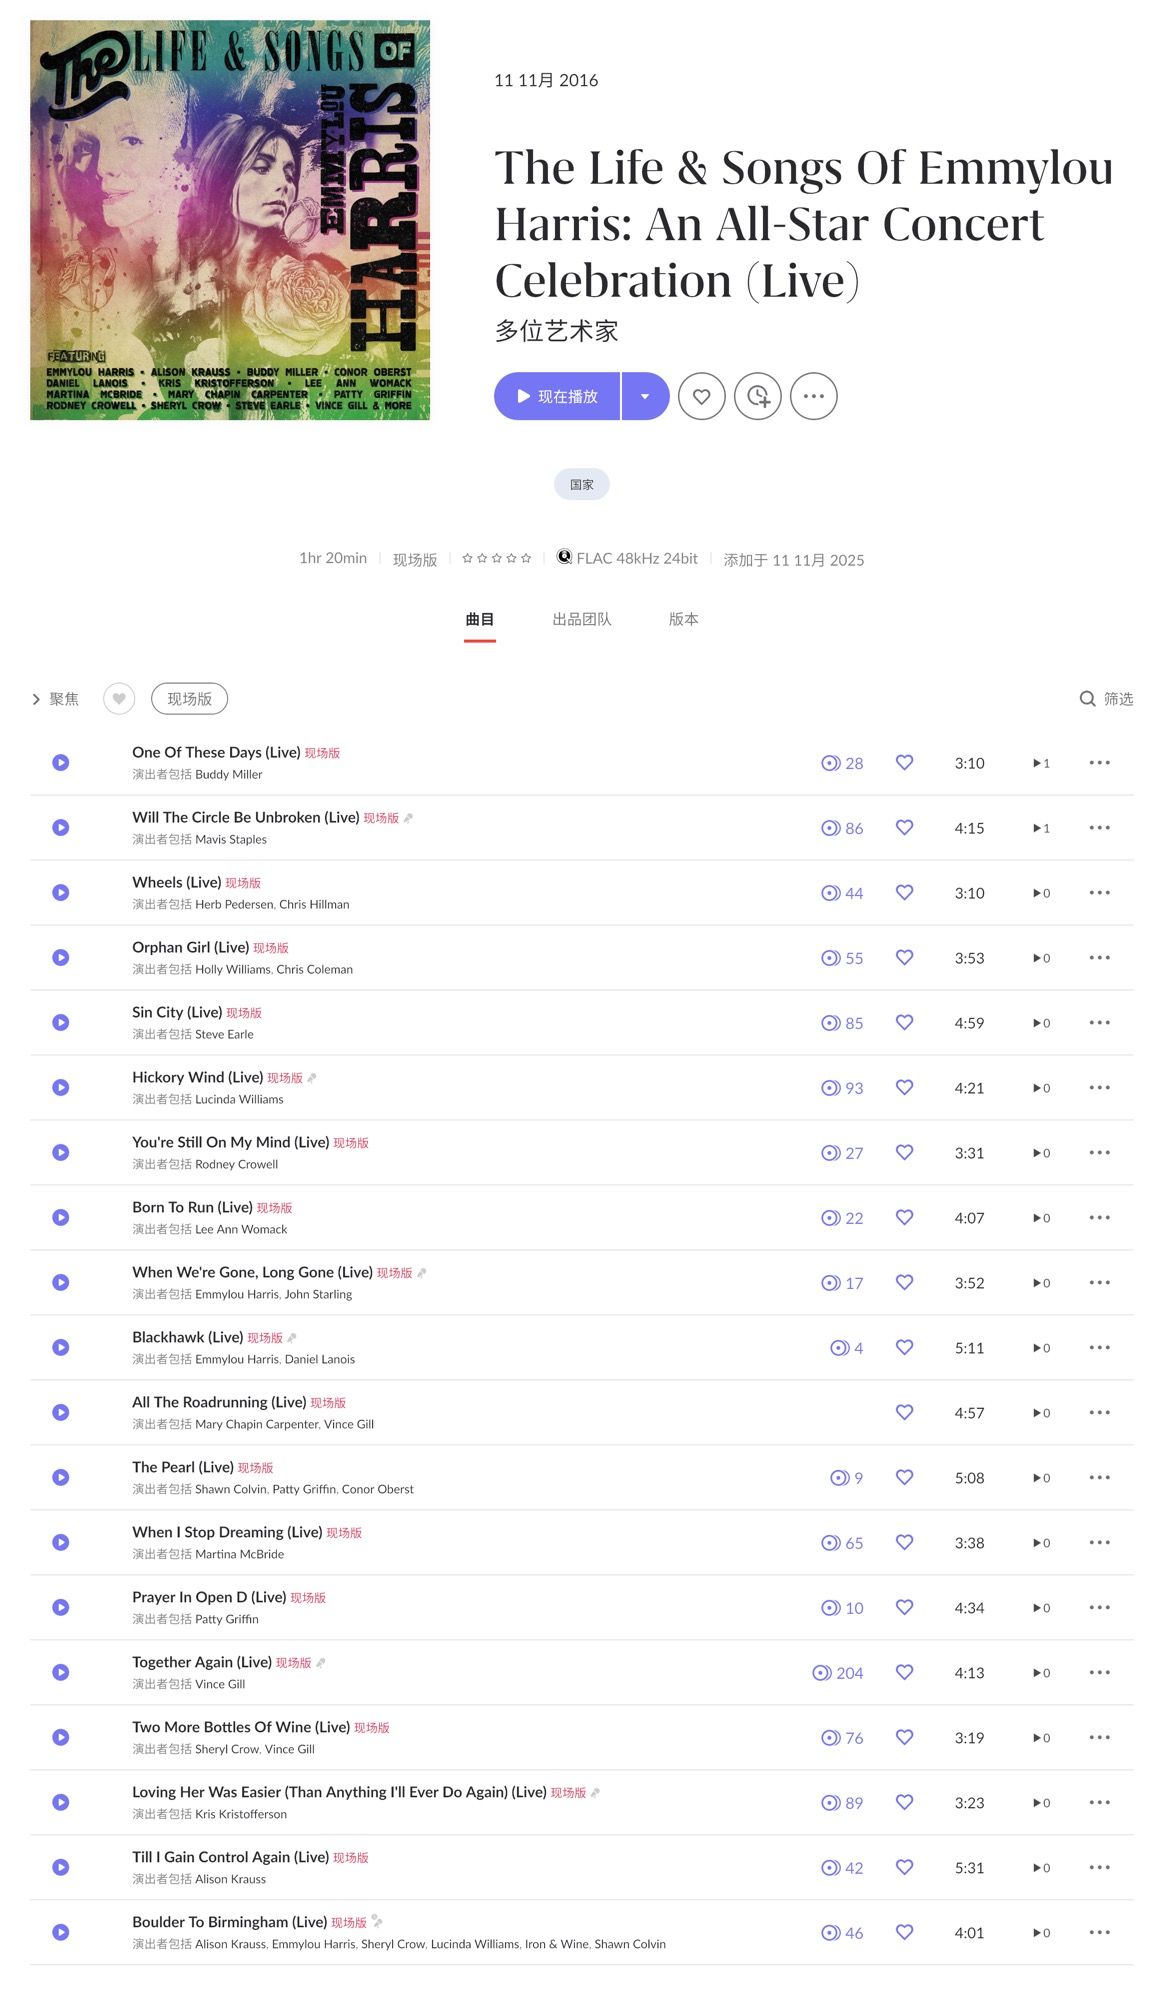
Task: Expand the 聚焦 section
Action: click(55, 699)
